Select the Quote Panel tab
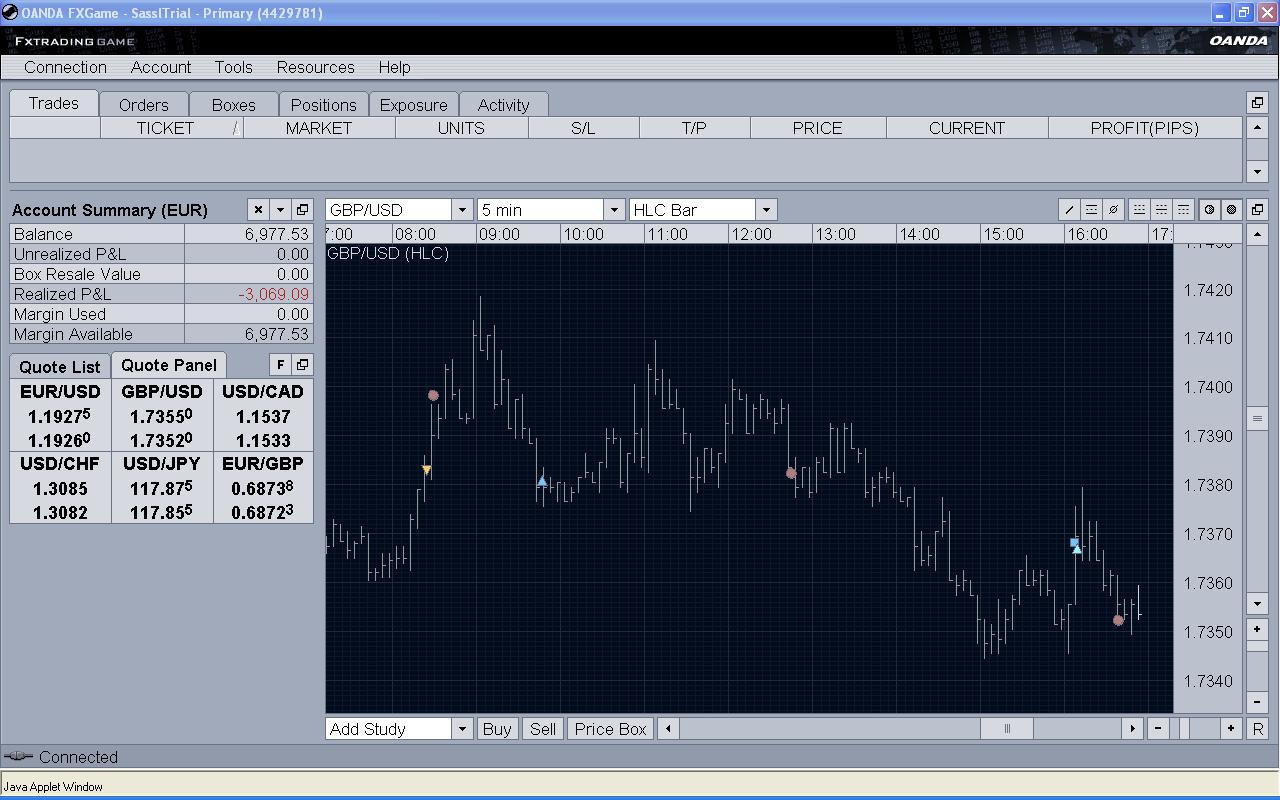This screenshot has height=800, width=1280. click(169, 365)
